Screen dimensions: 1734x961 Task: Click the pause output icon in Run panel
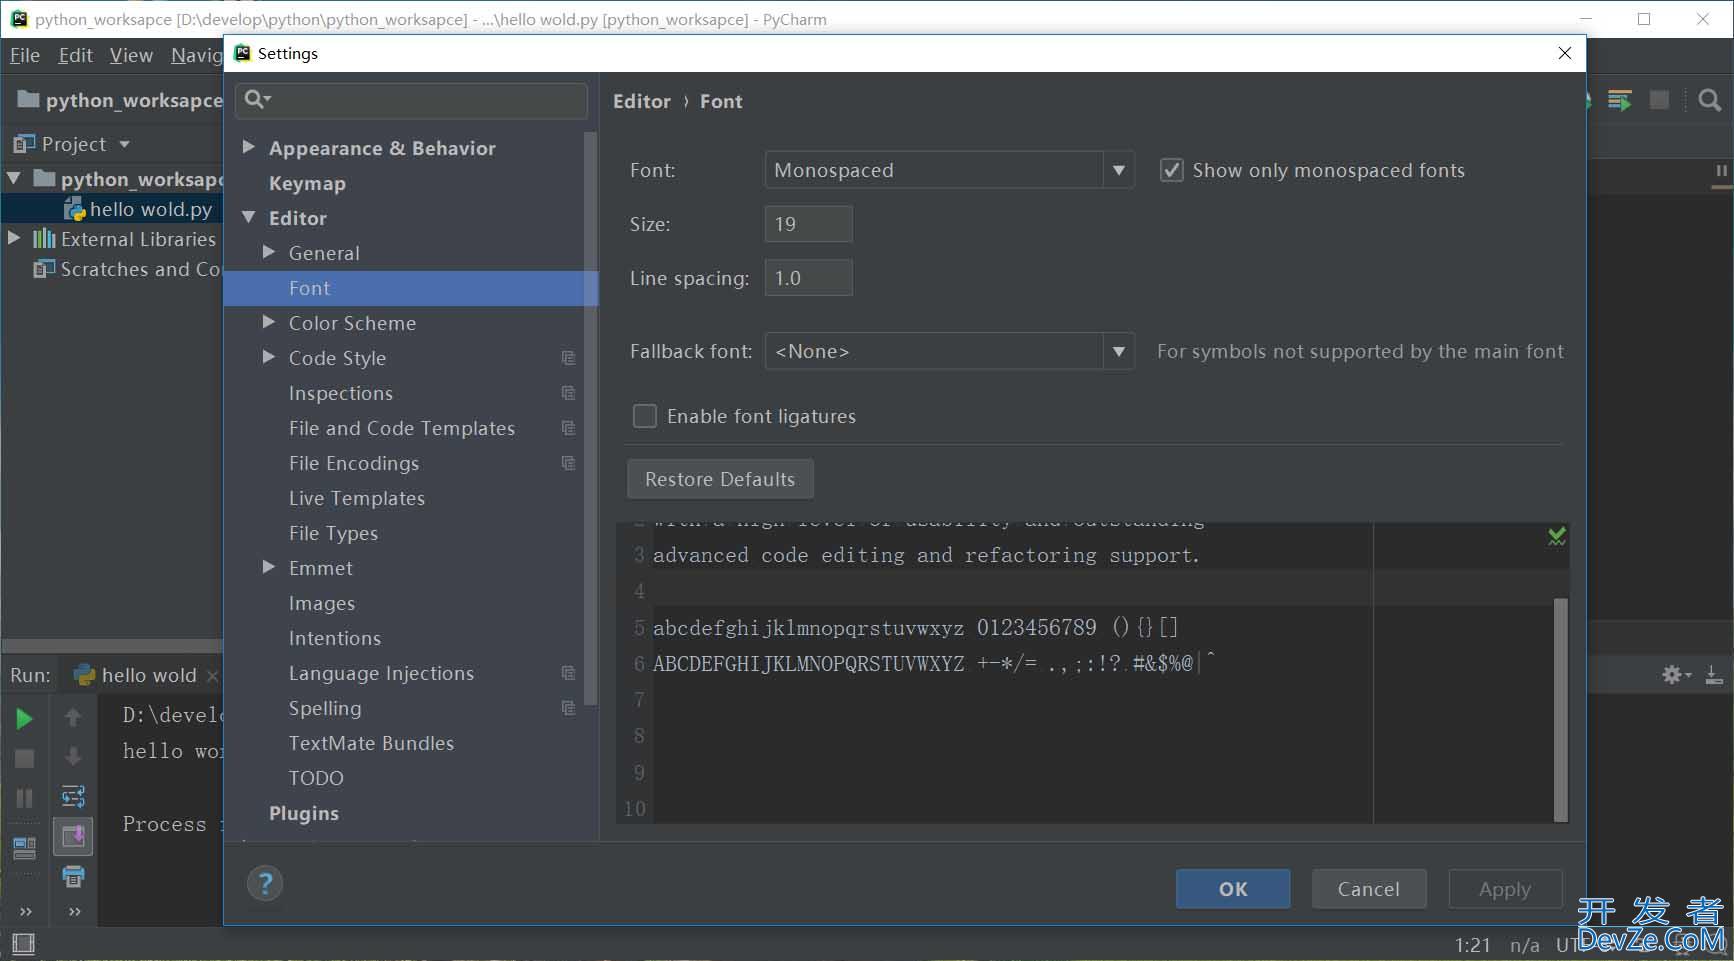coord(24,798)
